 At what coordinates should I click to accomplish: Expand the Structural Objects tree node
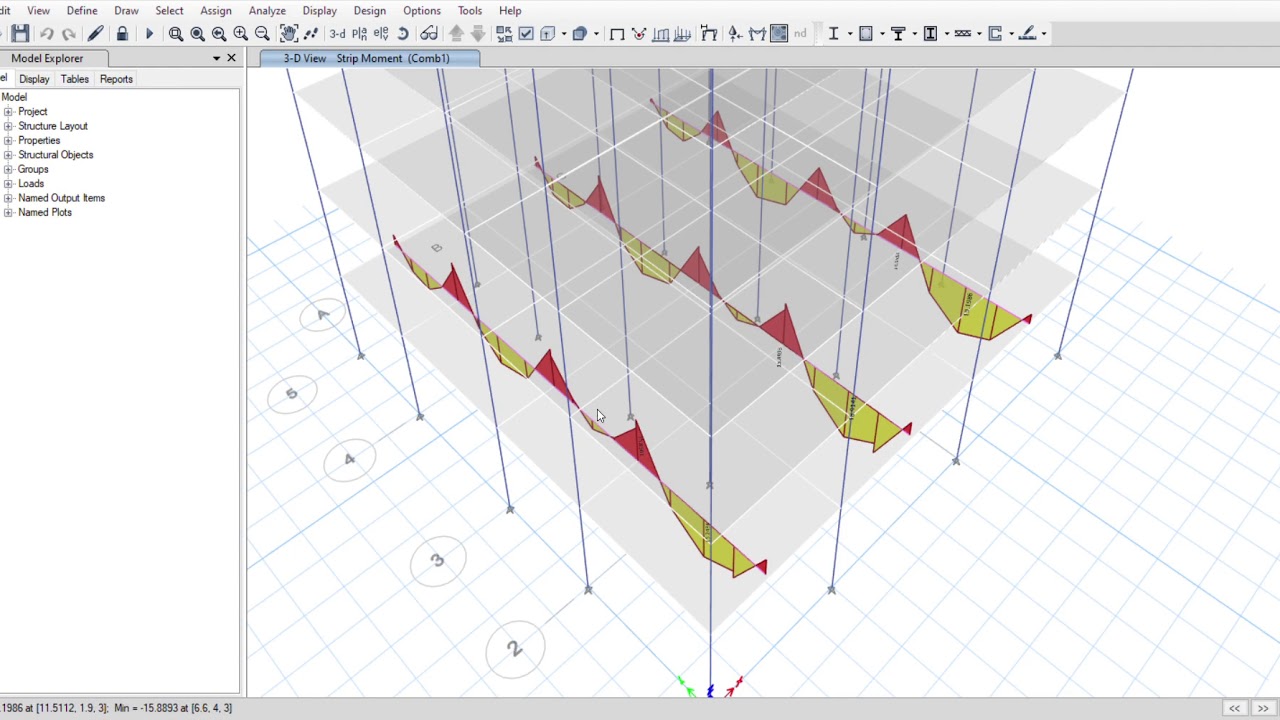[x=8, y=155]
